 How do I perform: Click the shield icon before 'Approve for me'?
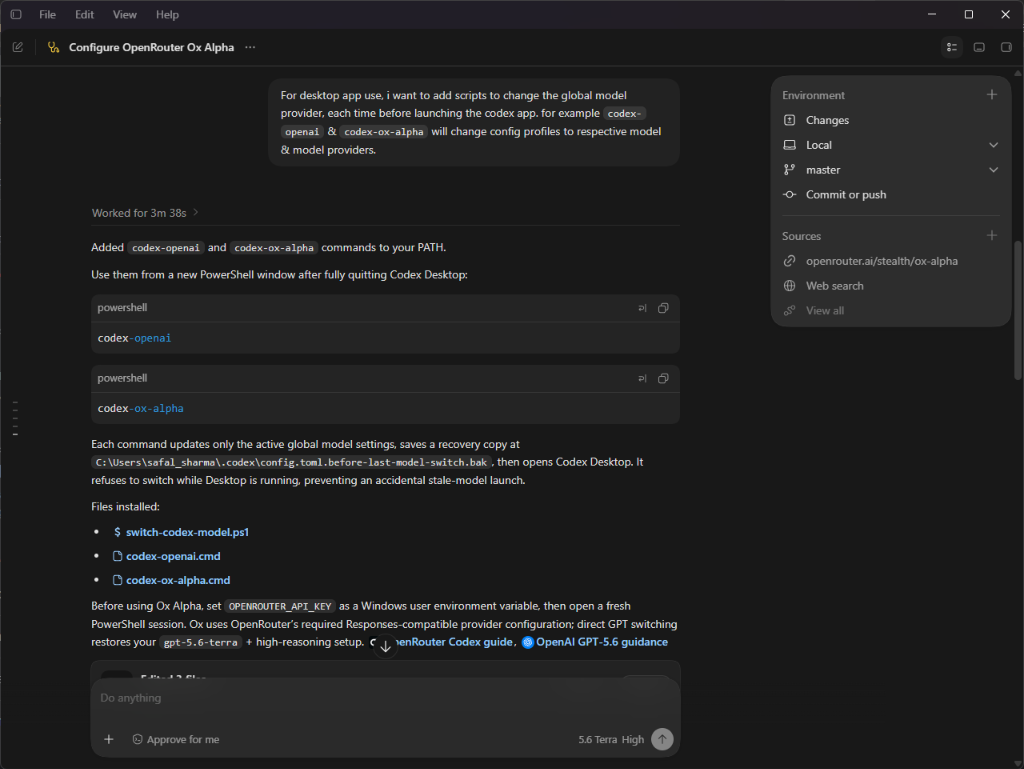click(x=137, y=740)
